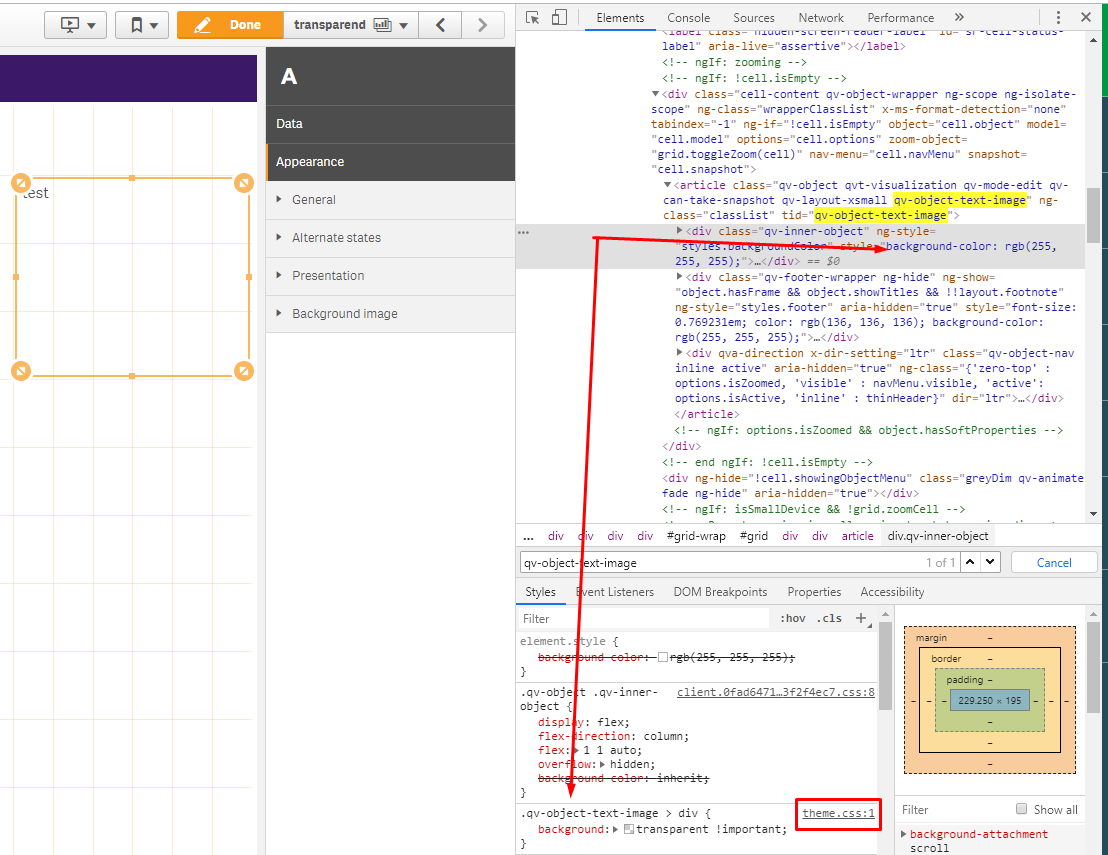
Task: Open the theme.css:1 source link
Action: coord(838,814)
